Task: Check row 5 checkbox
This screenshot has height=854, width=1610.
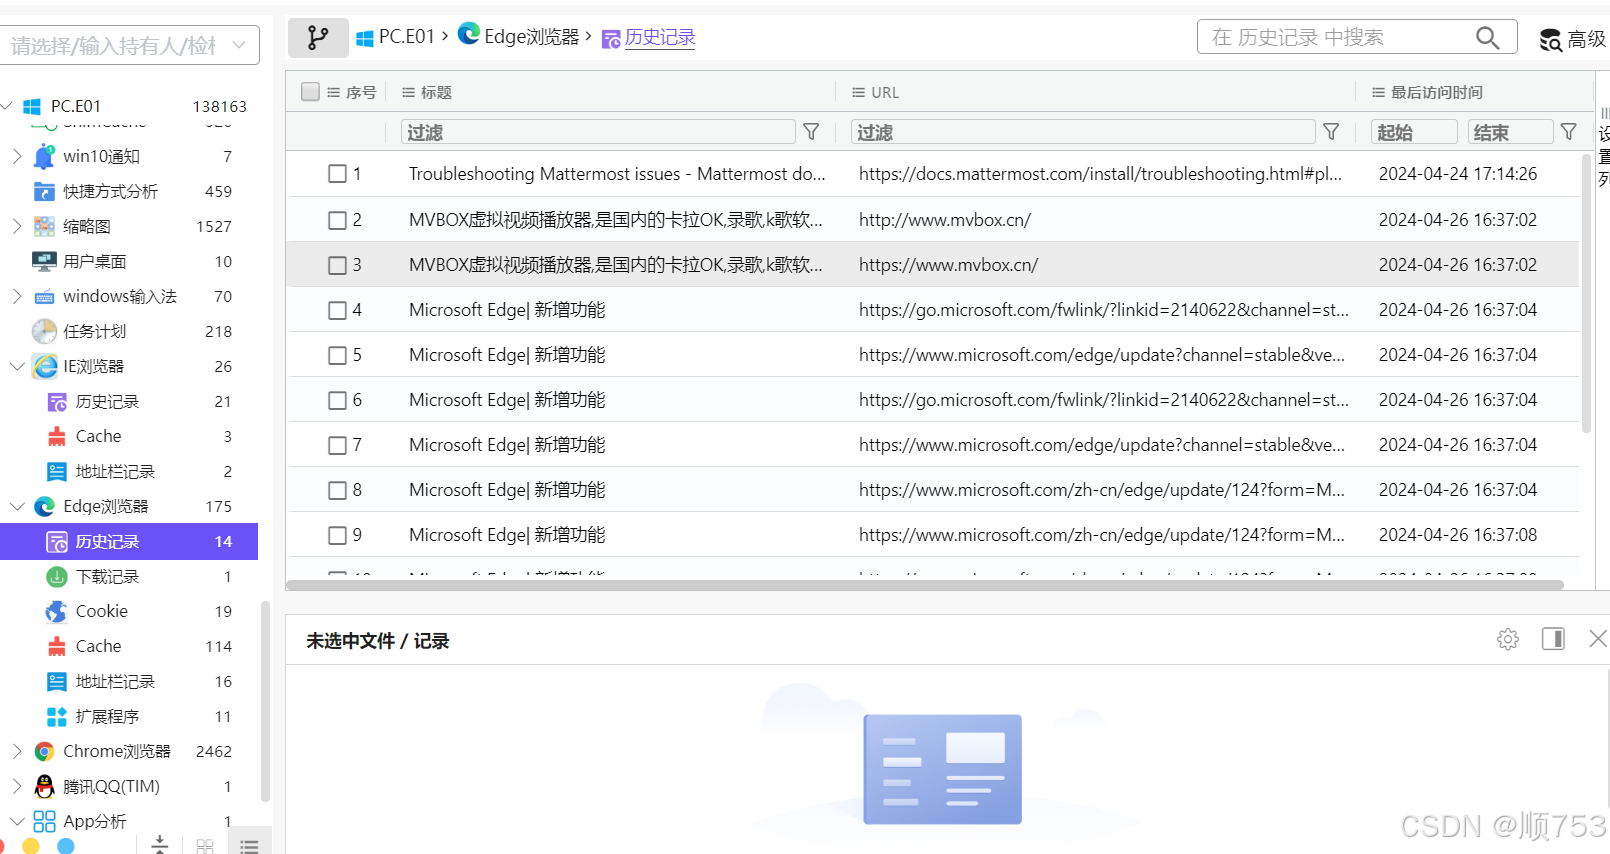Action: (x=337, y=355)
